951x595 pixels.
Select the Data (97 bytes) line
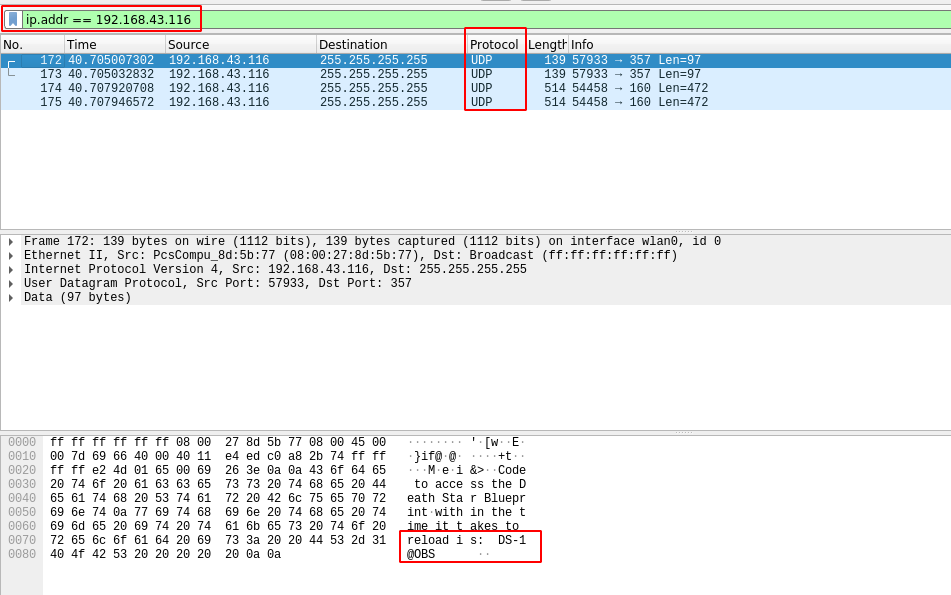(78, 297)
